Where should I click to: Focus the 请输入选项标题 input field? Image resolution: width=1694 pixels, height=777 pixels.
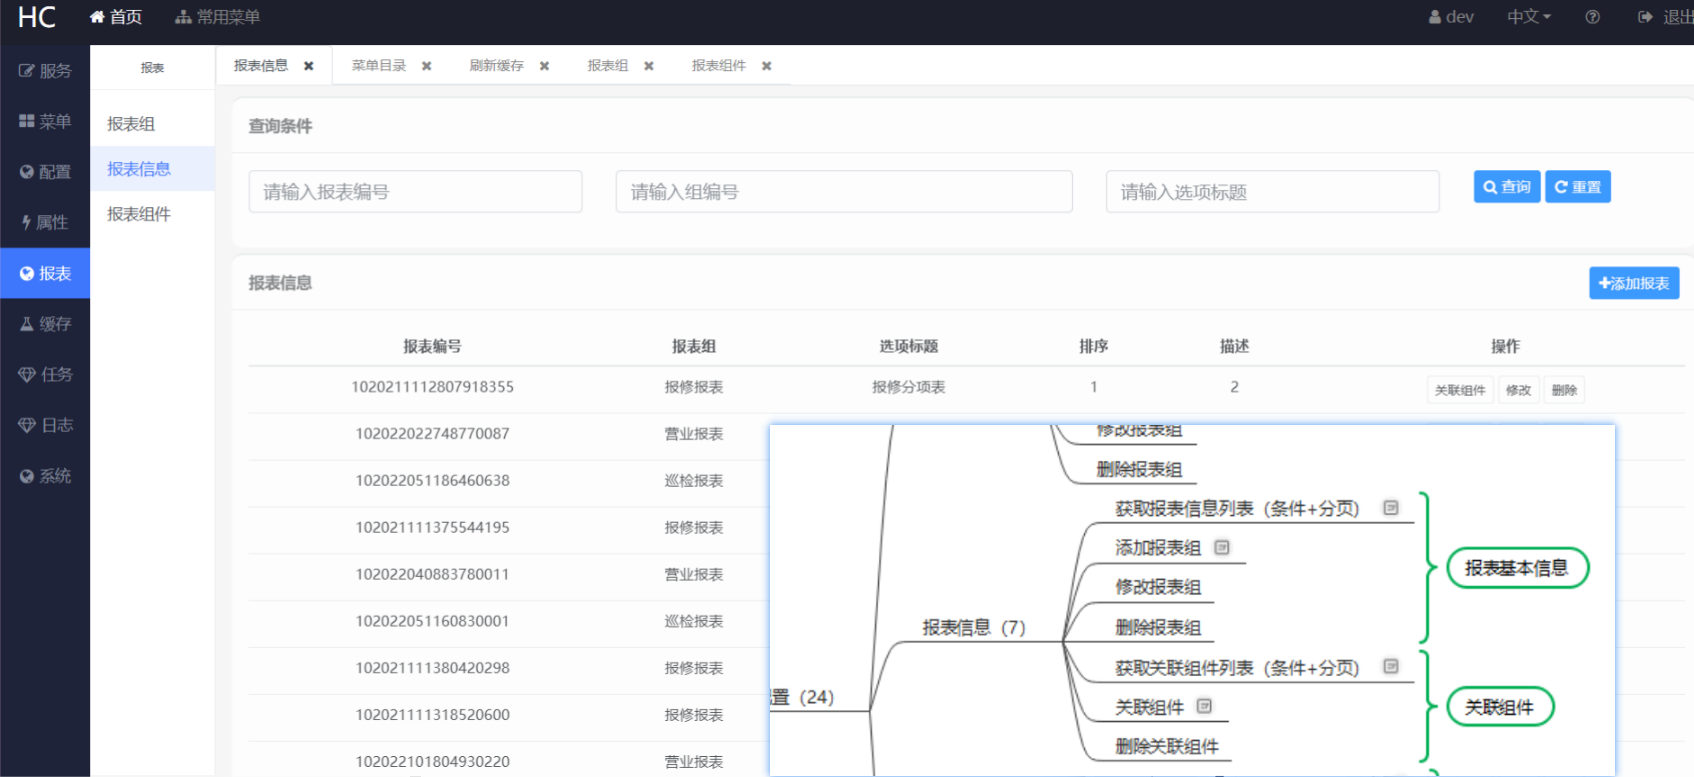tap(1272, 191)
